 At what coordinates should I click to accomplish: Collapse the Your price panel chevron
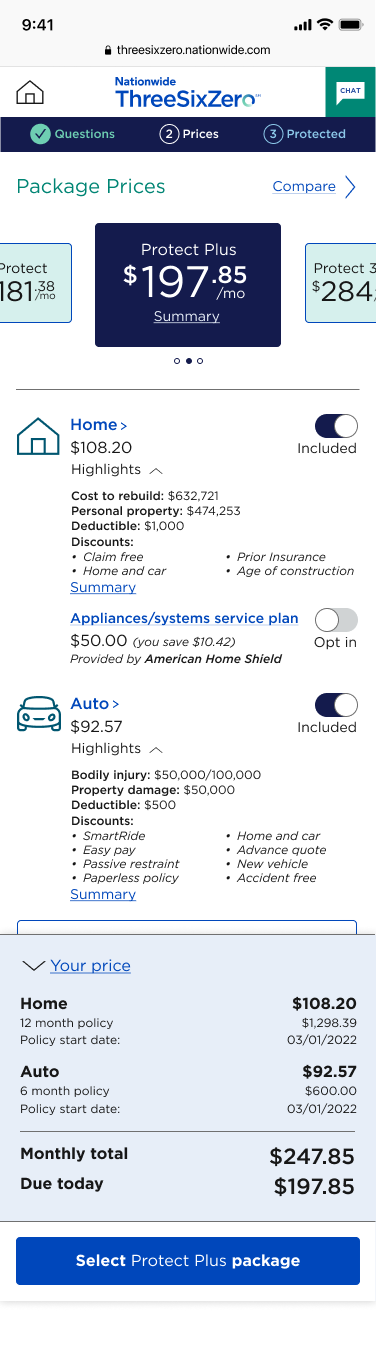pos(33,966)
